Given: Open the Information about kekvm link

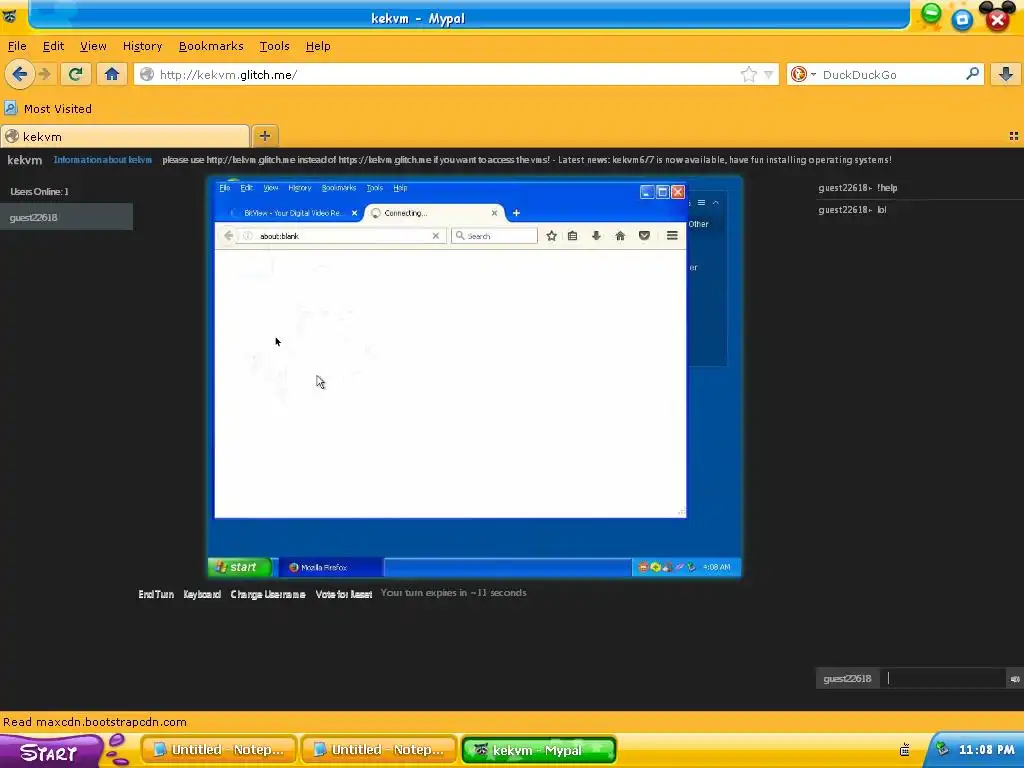Looking at the screenshot, I should tap(103, 160).
